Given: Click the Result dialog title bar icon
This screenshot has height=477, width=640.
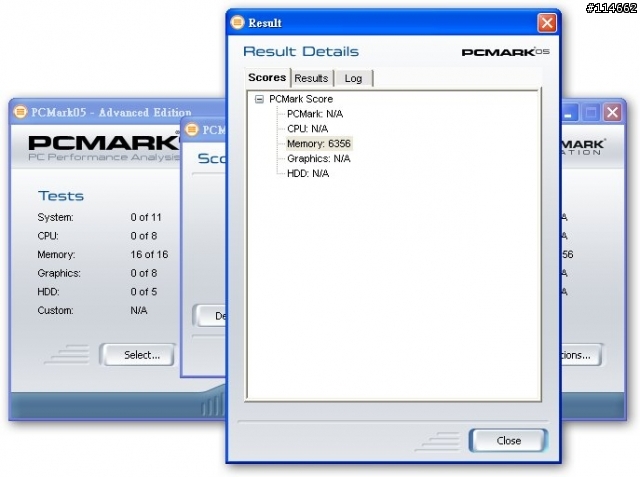Looking at the screenshot, I should [x=237, y=22].
